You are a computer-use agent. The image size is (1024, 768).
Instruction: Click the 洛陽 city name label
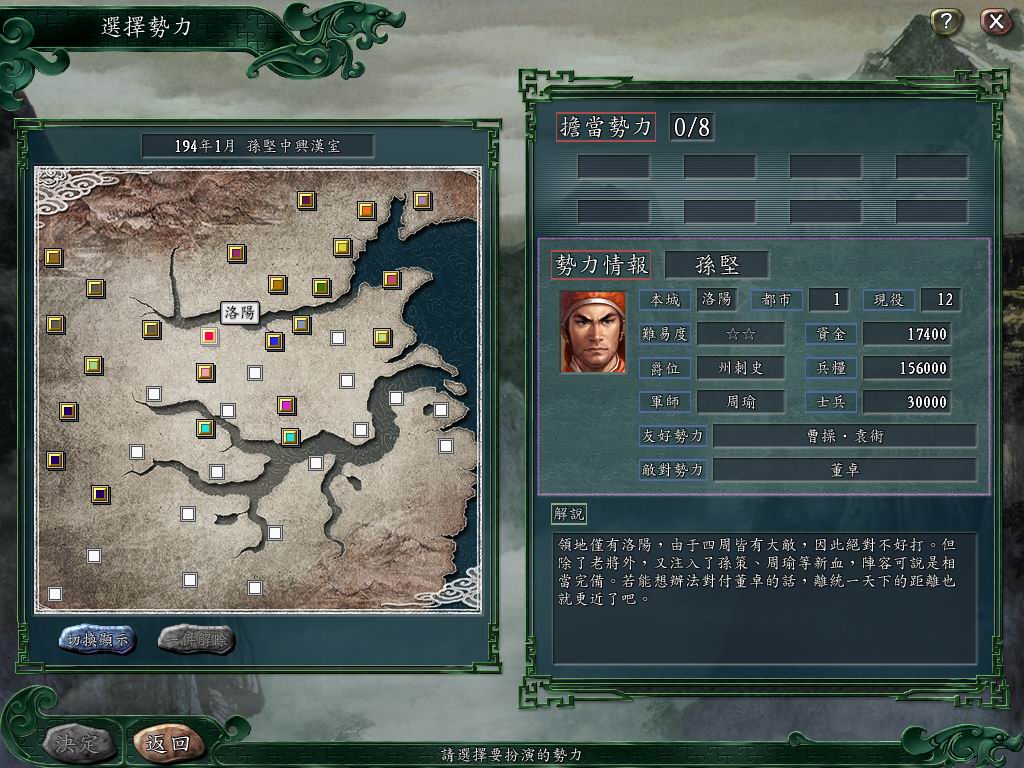[x=240, y=313]
